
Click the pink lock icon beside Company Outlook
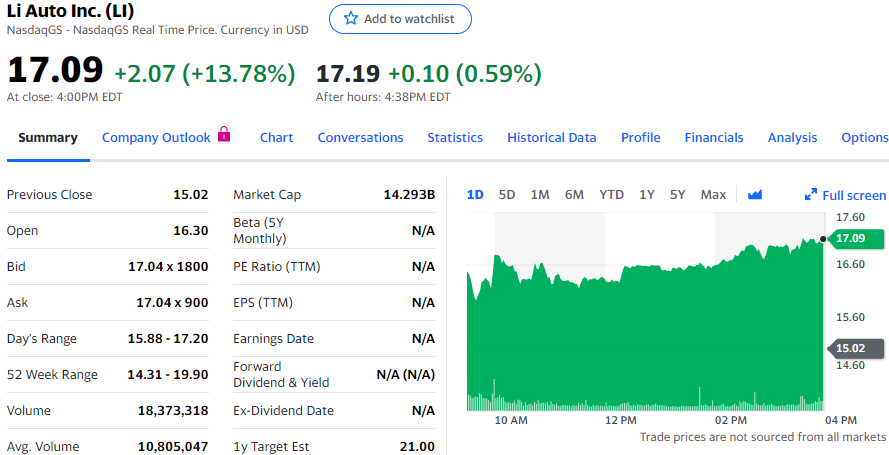[x=224, y=135]
